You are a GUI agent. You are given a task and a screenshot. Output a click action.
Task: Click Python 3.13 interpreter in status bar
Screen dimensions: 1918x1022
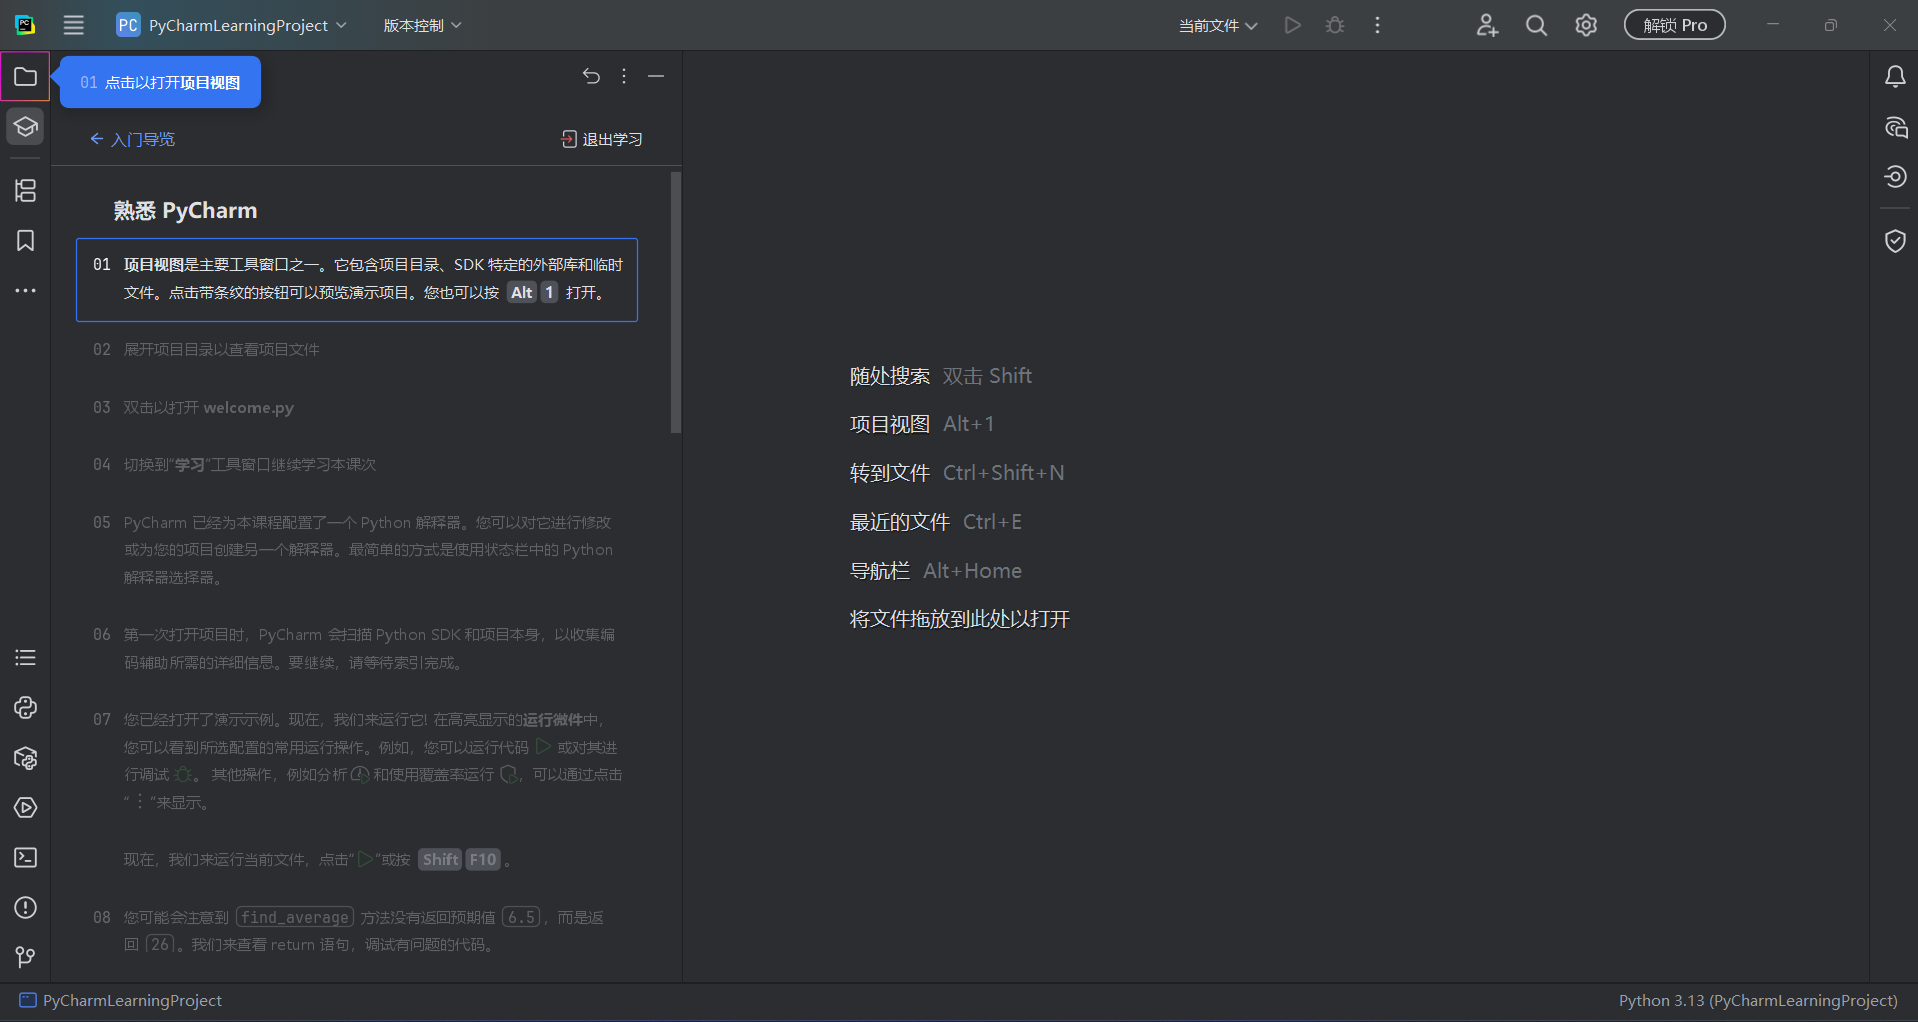point(1756,1000)
